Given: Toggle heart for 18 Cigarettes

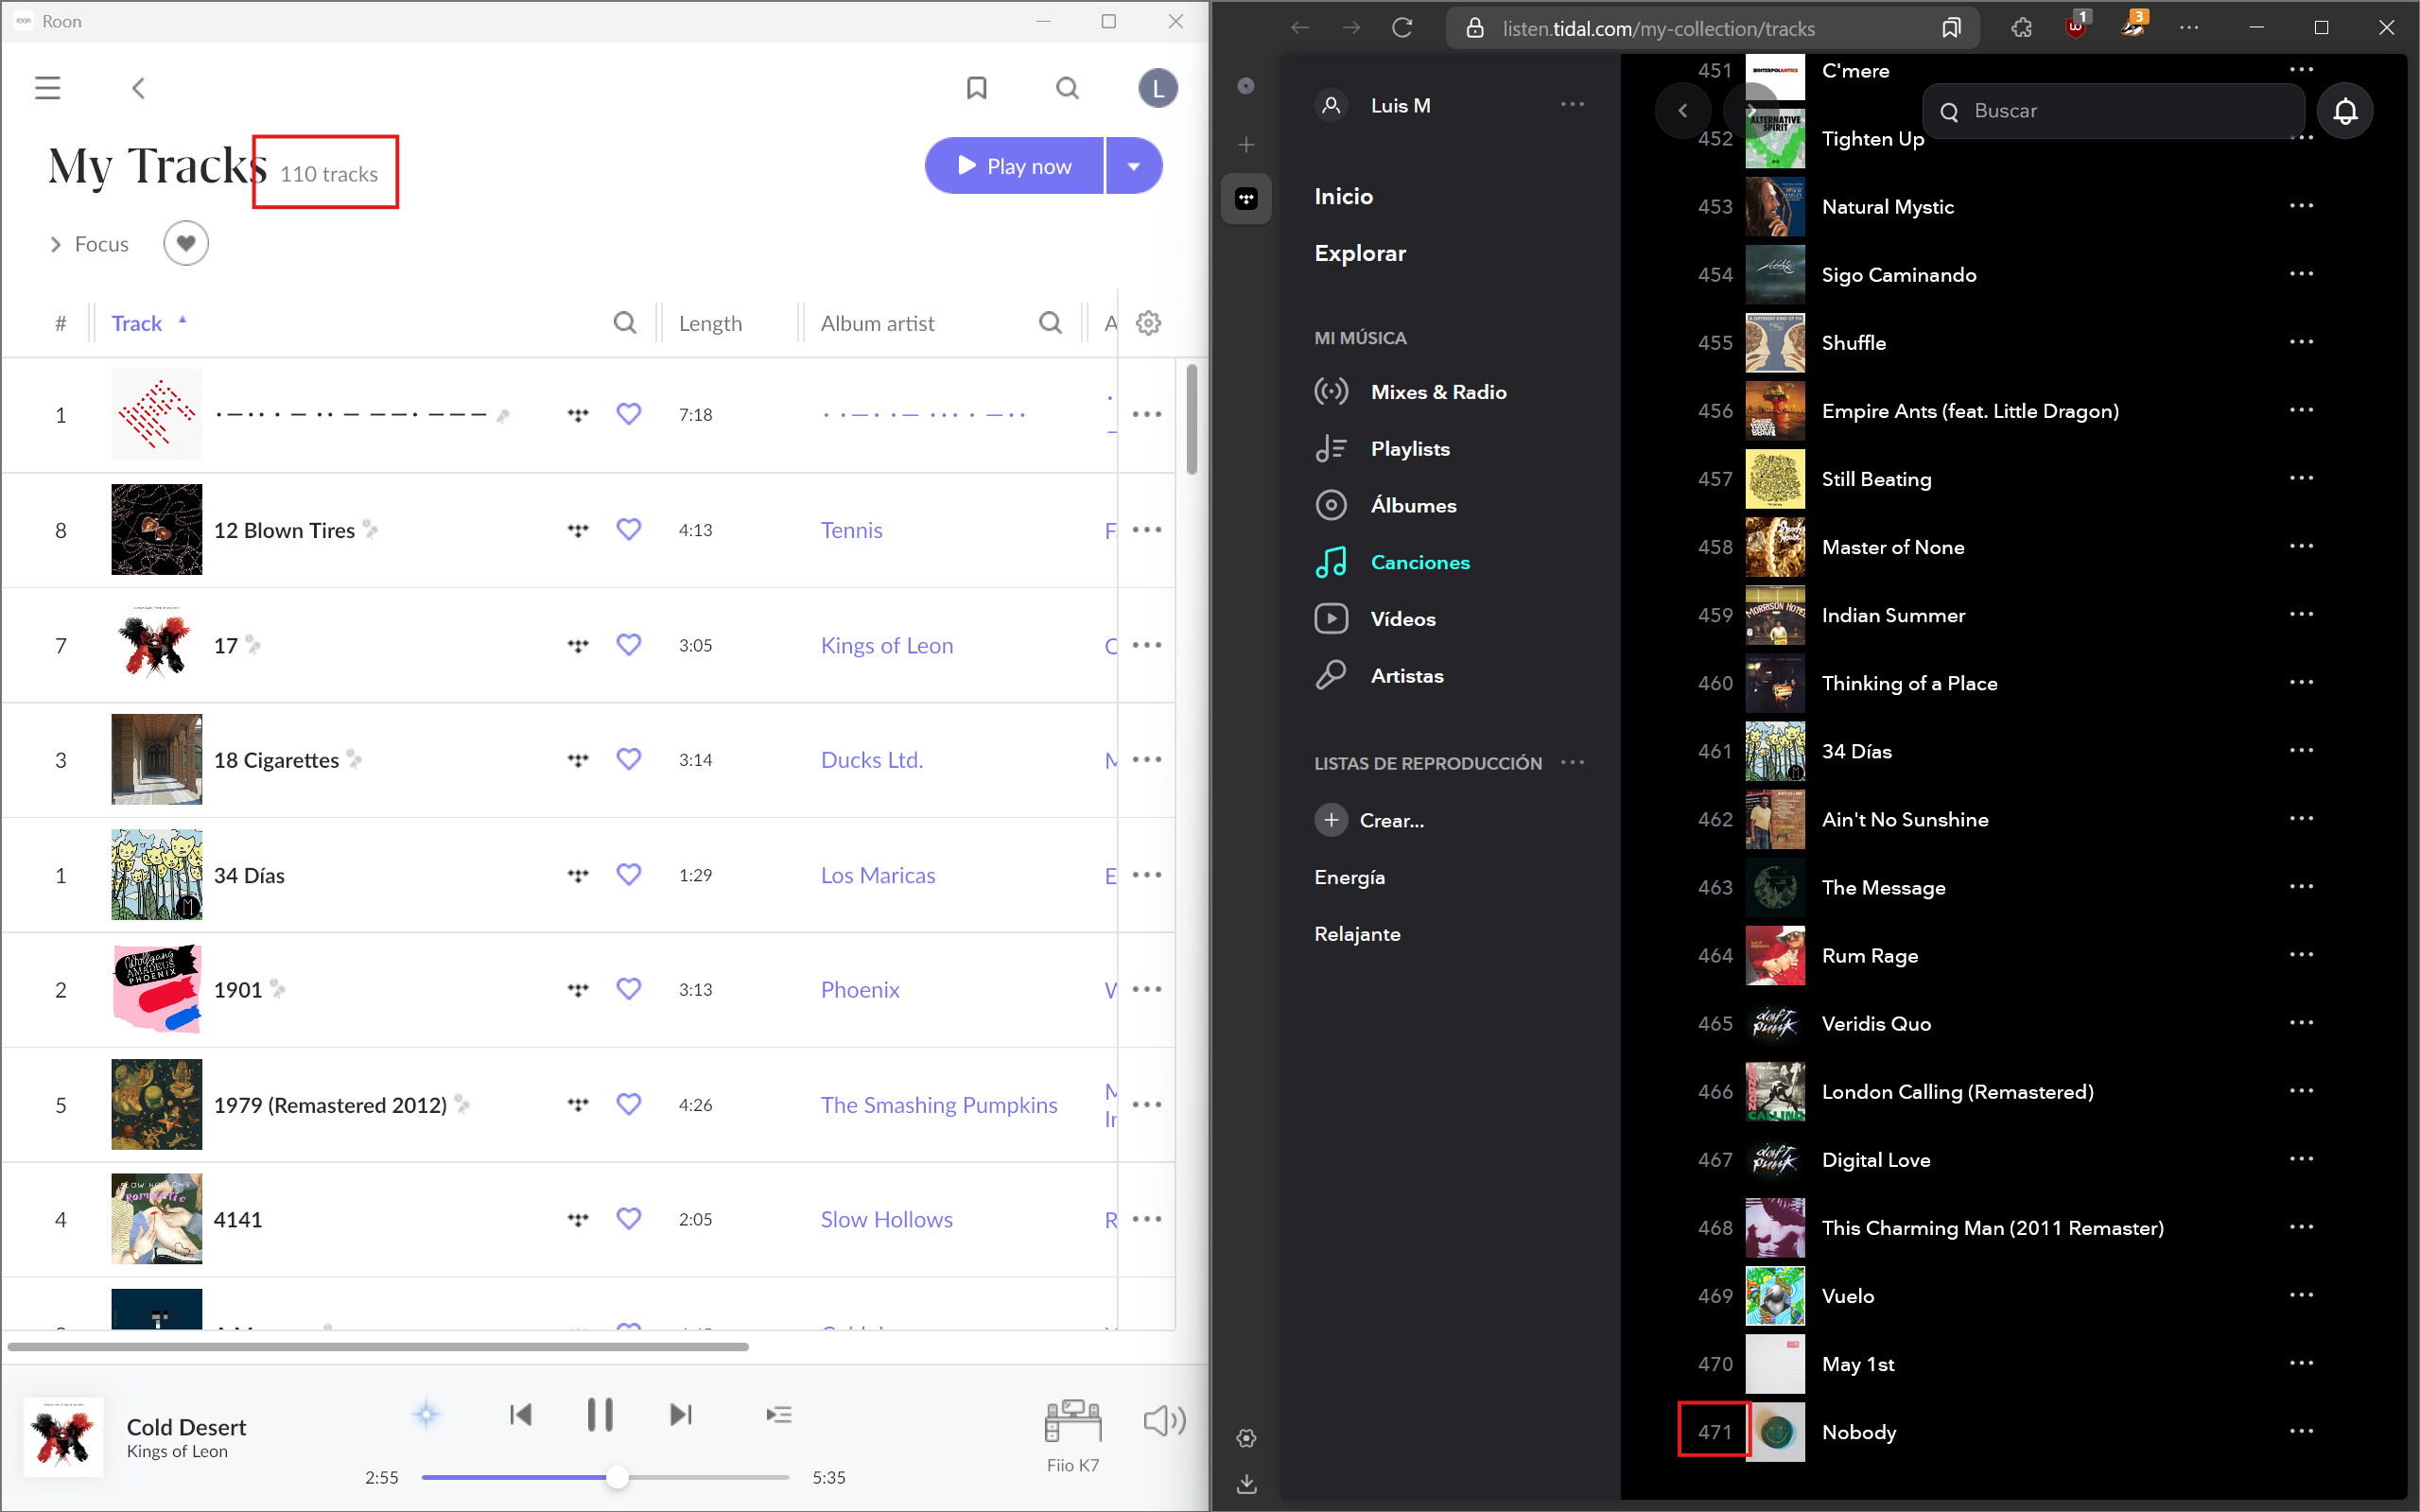Looking at the screenshot, I should [629, 760].
